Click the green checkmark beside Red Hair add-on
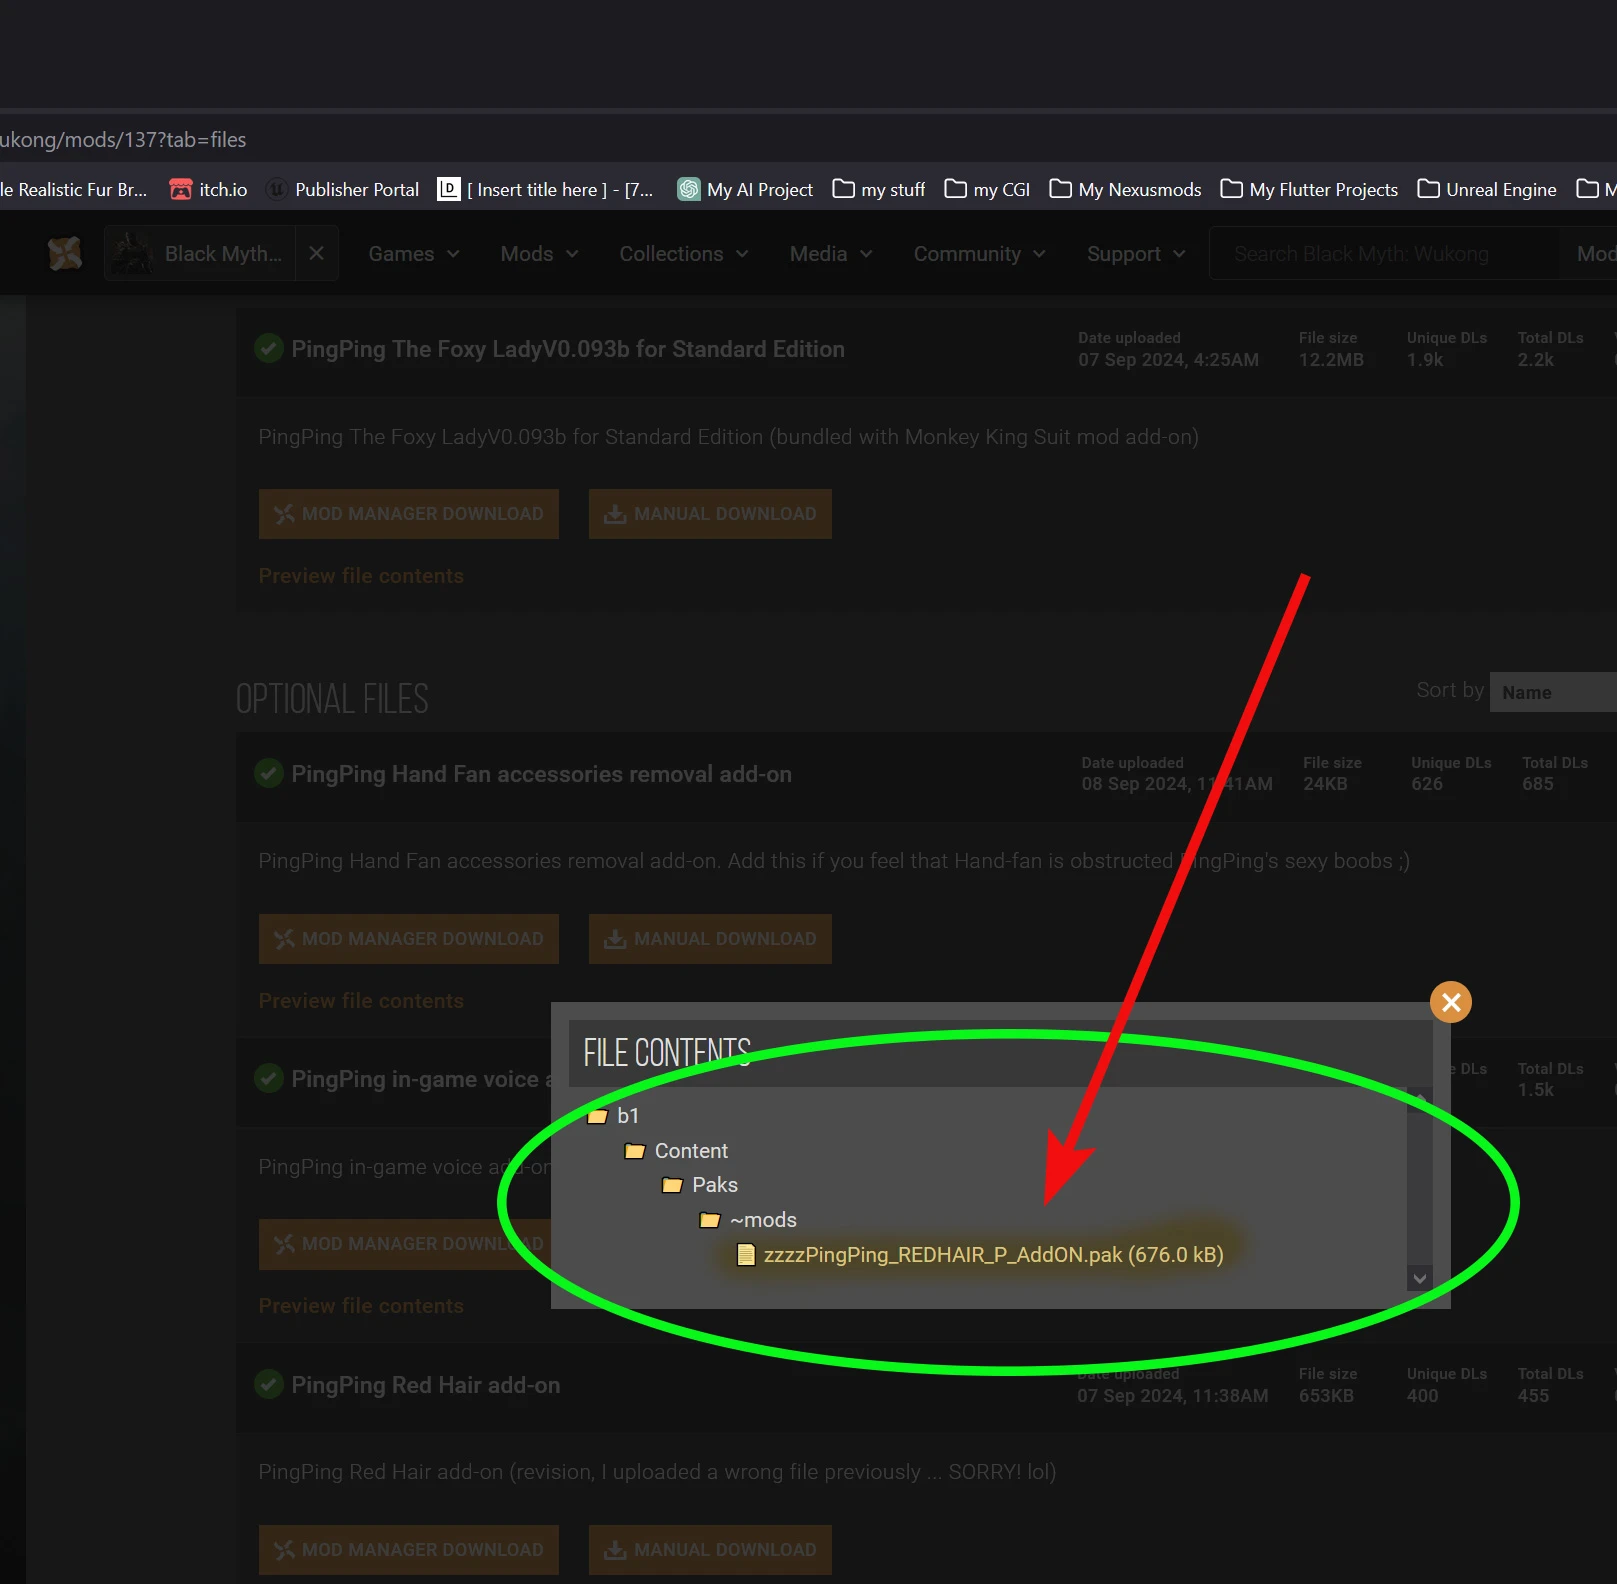The height and width of the screenshot is (1584, 1617). pos(268,1384)
